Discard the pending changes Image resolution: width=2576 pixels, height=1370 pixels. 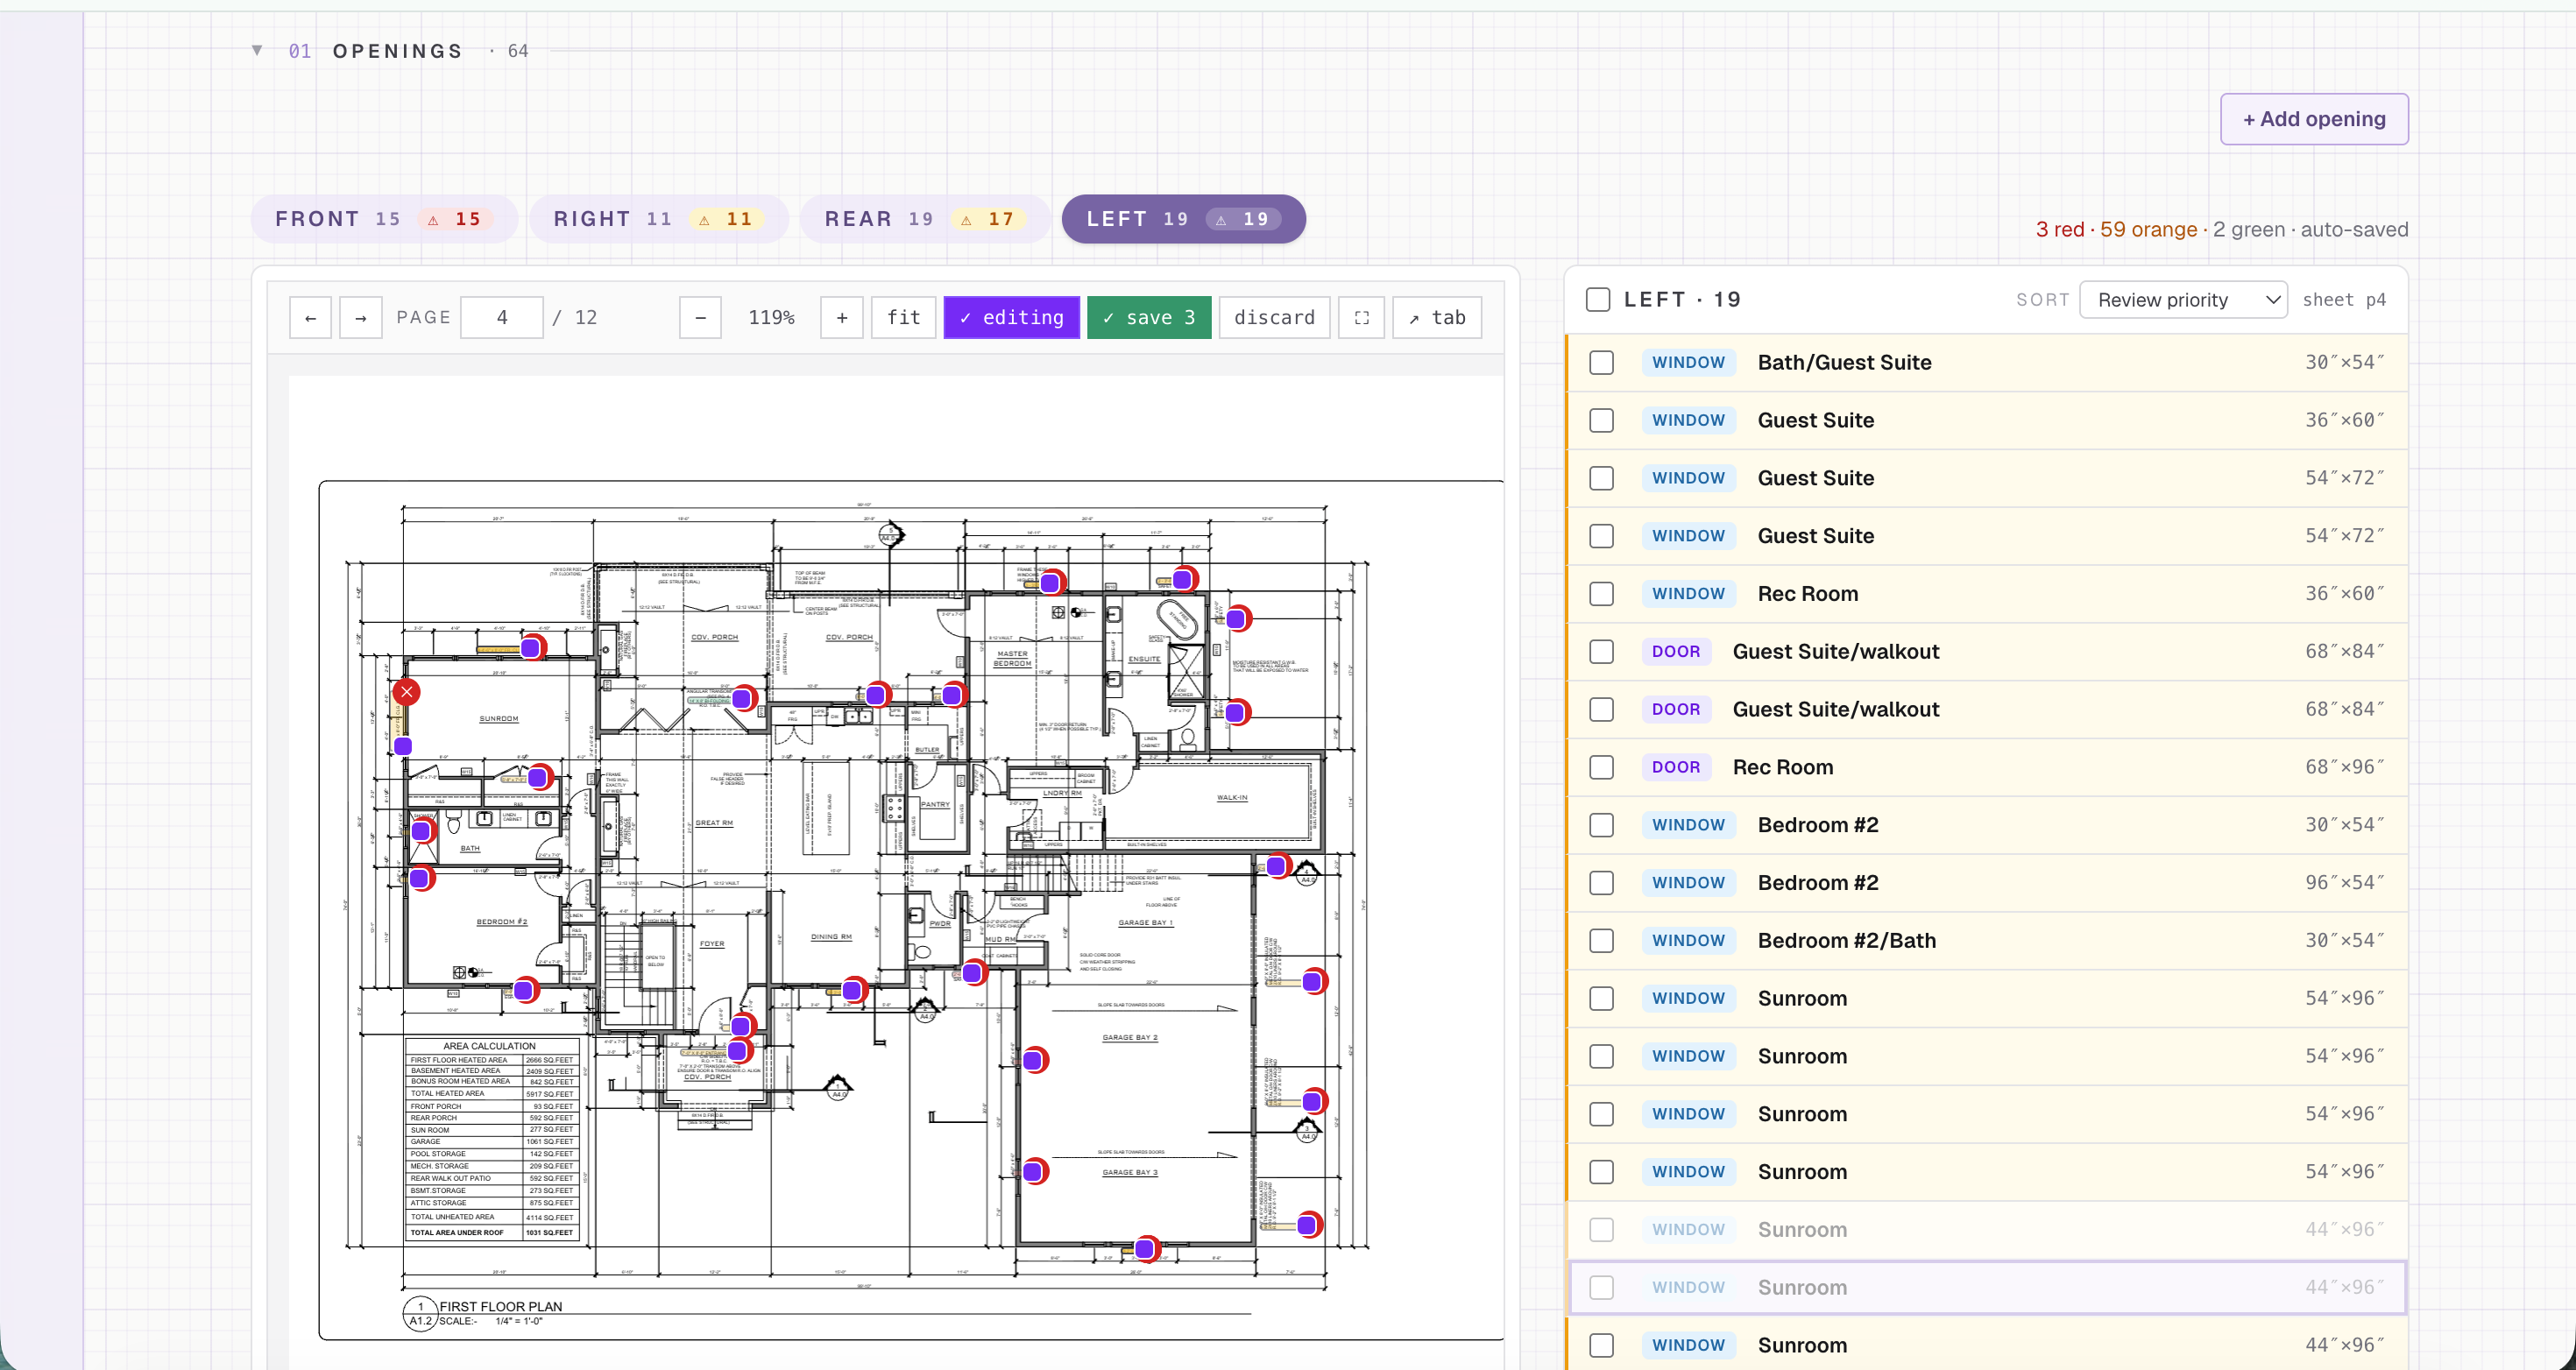(1274, 318)
